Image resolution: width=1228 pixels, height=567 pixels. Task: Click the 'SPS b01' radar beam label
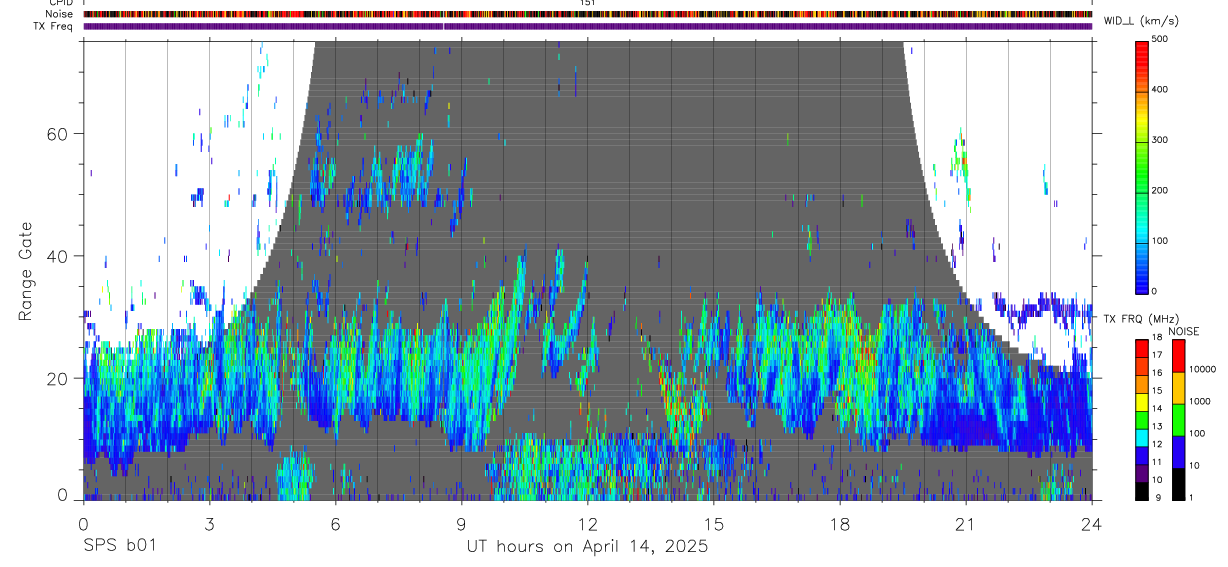point(119,547)
